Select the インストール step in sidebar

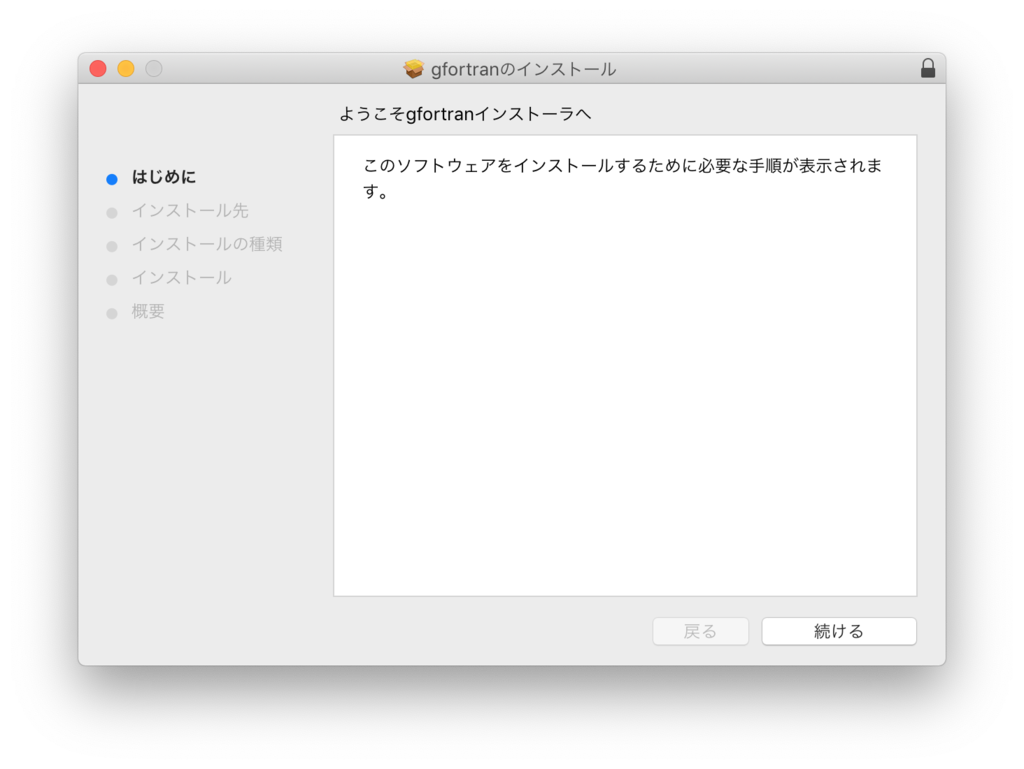[x=180, y=278]
